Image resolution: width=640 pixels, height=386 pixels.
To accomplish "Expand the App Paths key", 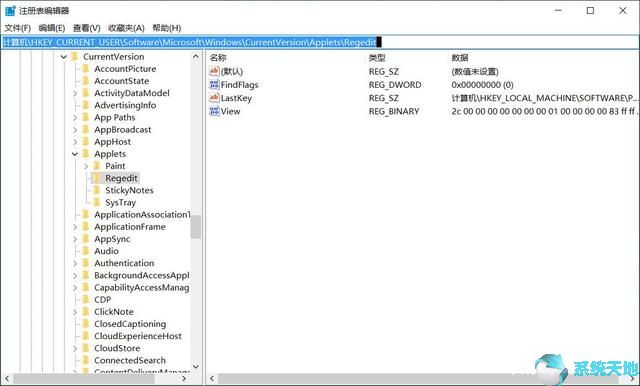I will pos(75,118).
